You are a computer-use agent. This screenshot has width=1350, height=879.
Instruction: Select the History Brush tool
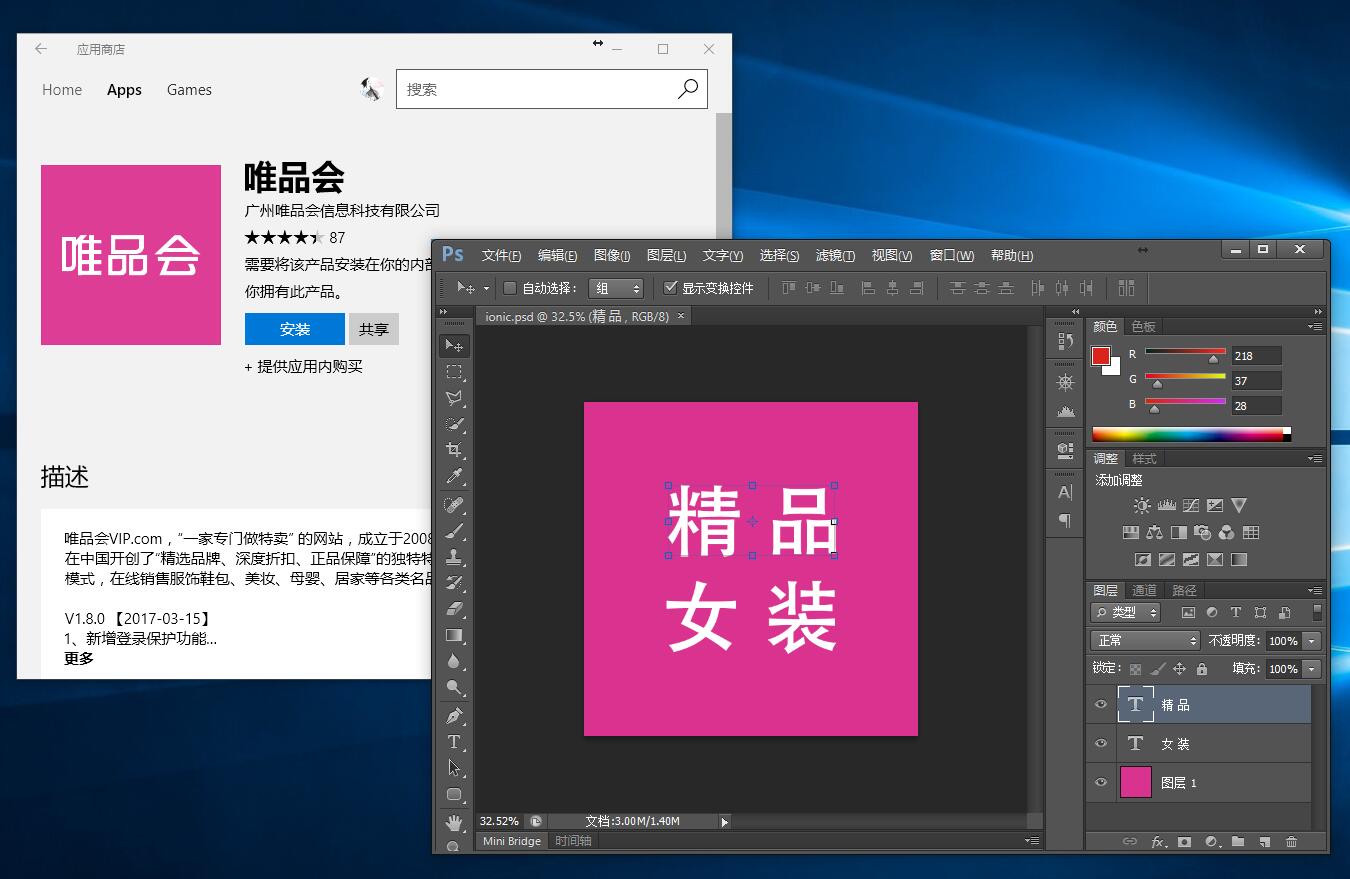pyautogui.click(x=454, y=582)
